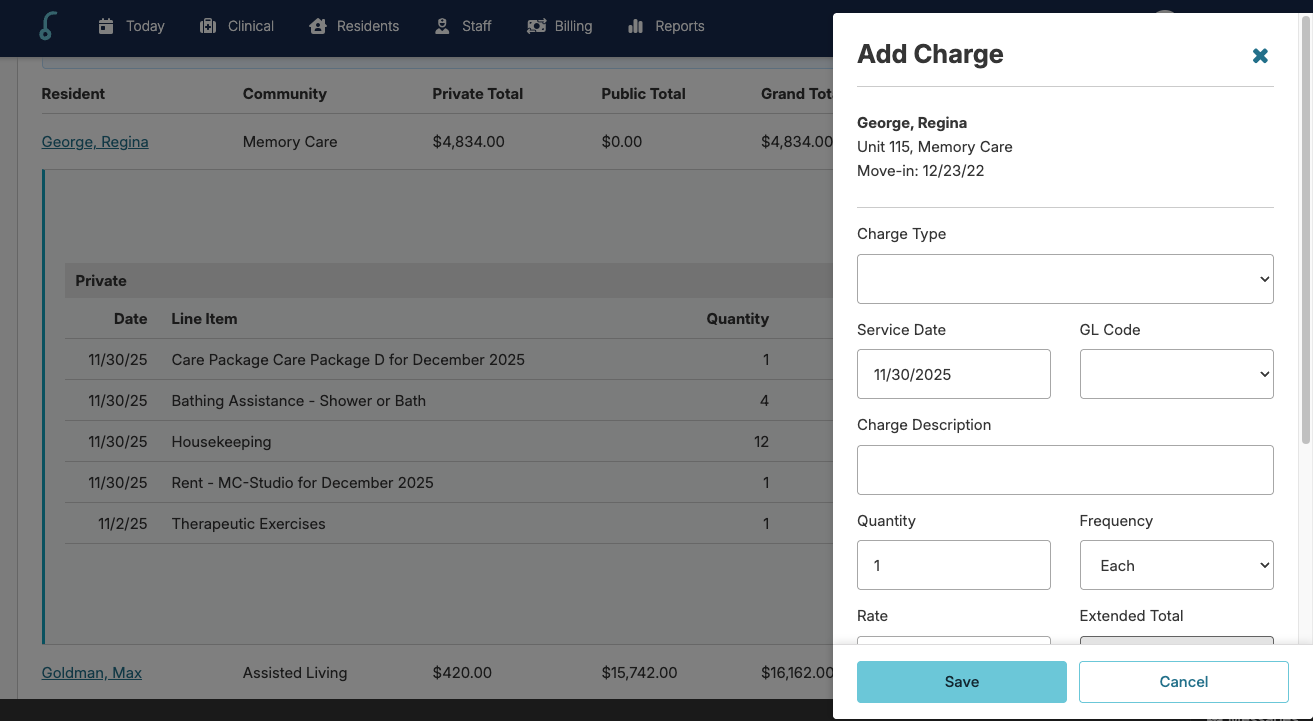Click the Clinical medical icon
The width and height of the screenshot is (1313, 721).
tap(208, 26)
